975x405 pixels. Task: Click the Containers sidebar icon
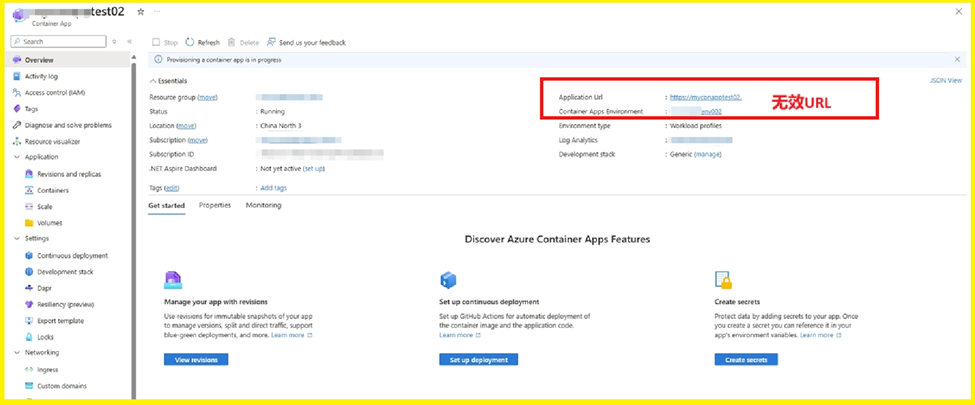tap(28, 190)
